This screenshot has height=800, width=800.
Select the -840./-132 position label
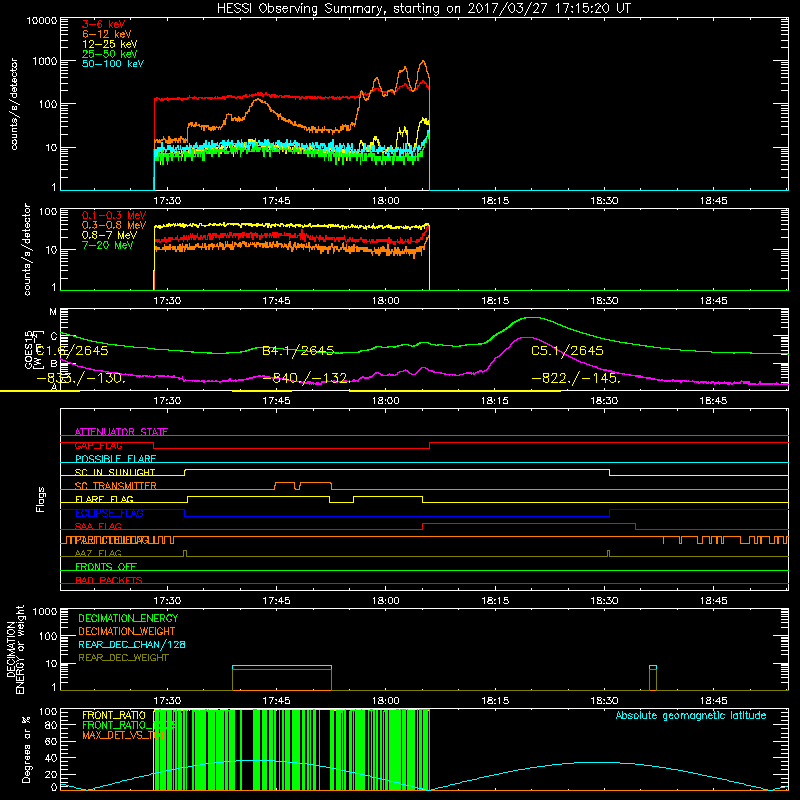pyautogui.click(x=305, y=378)
